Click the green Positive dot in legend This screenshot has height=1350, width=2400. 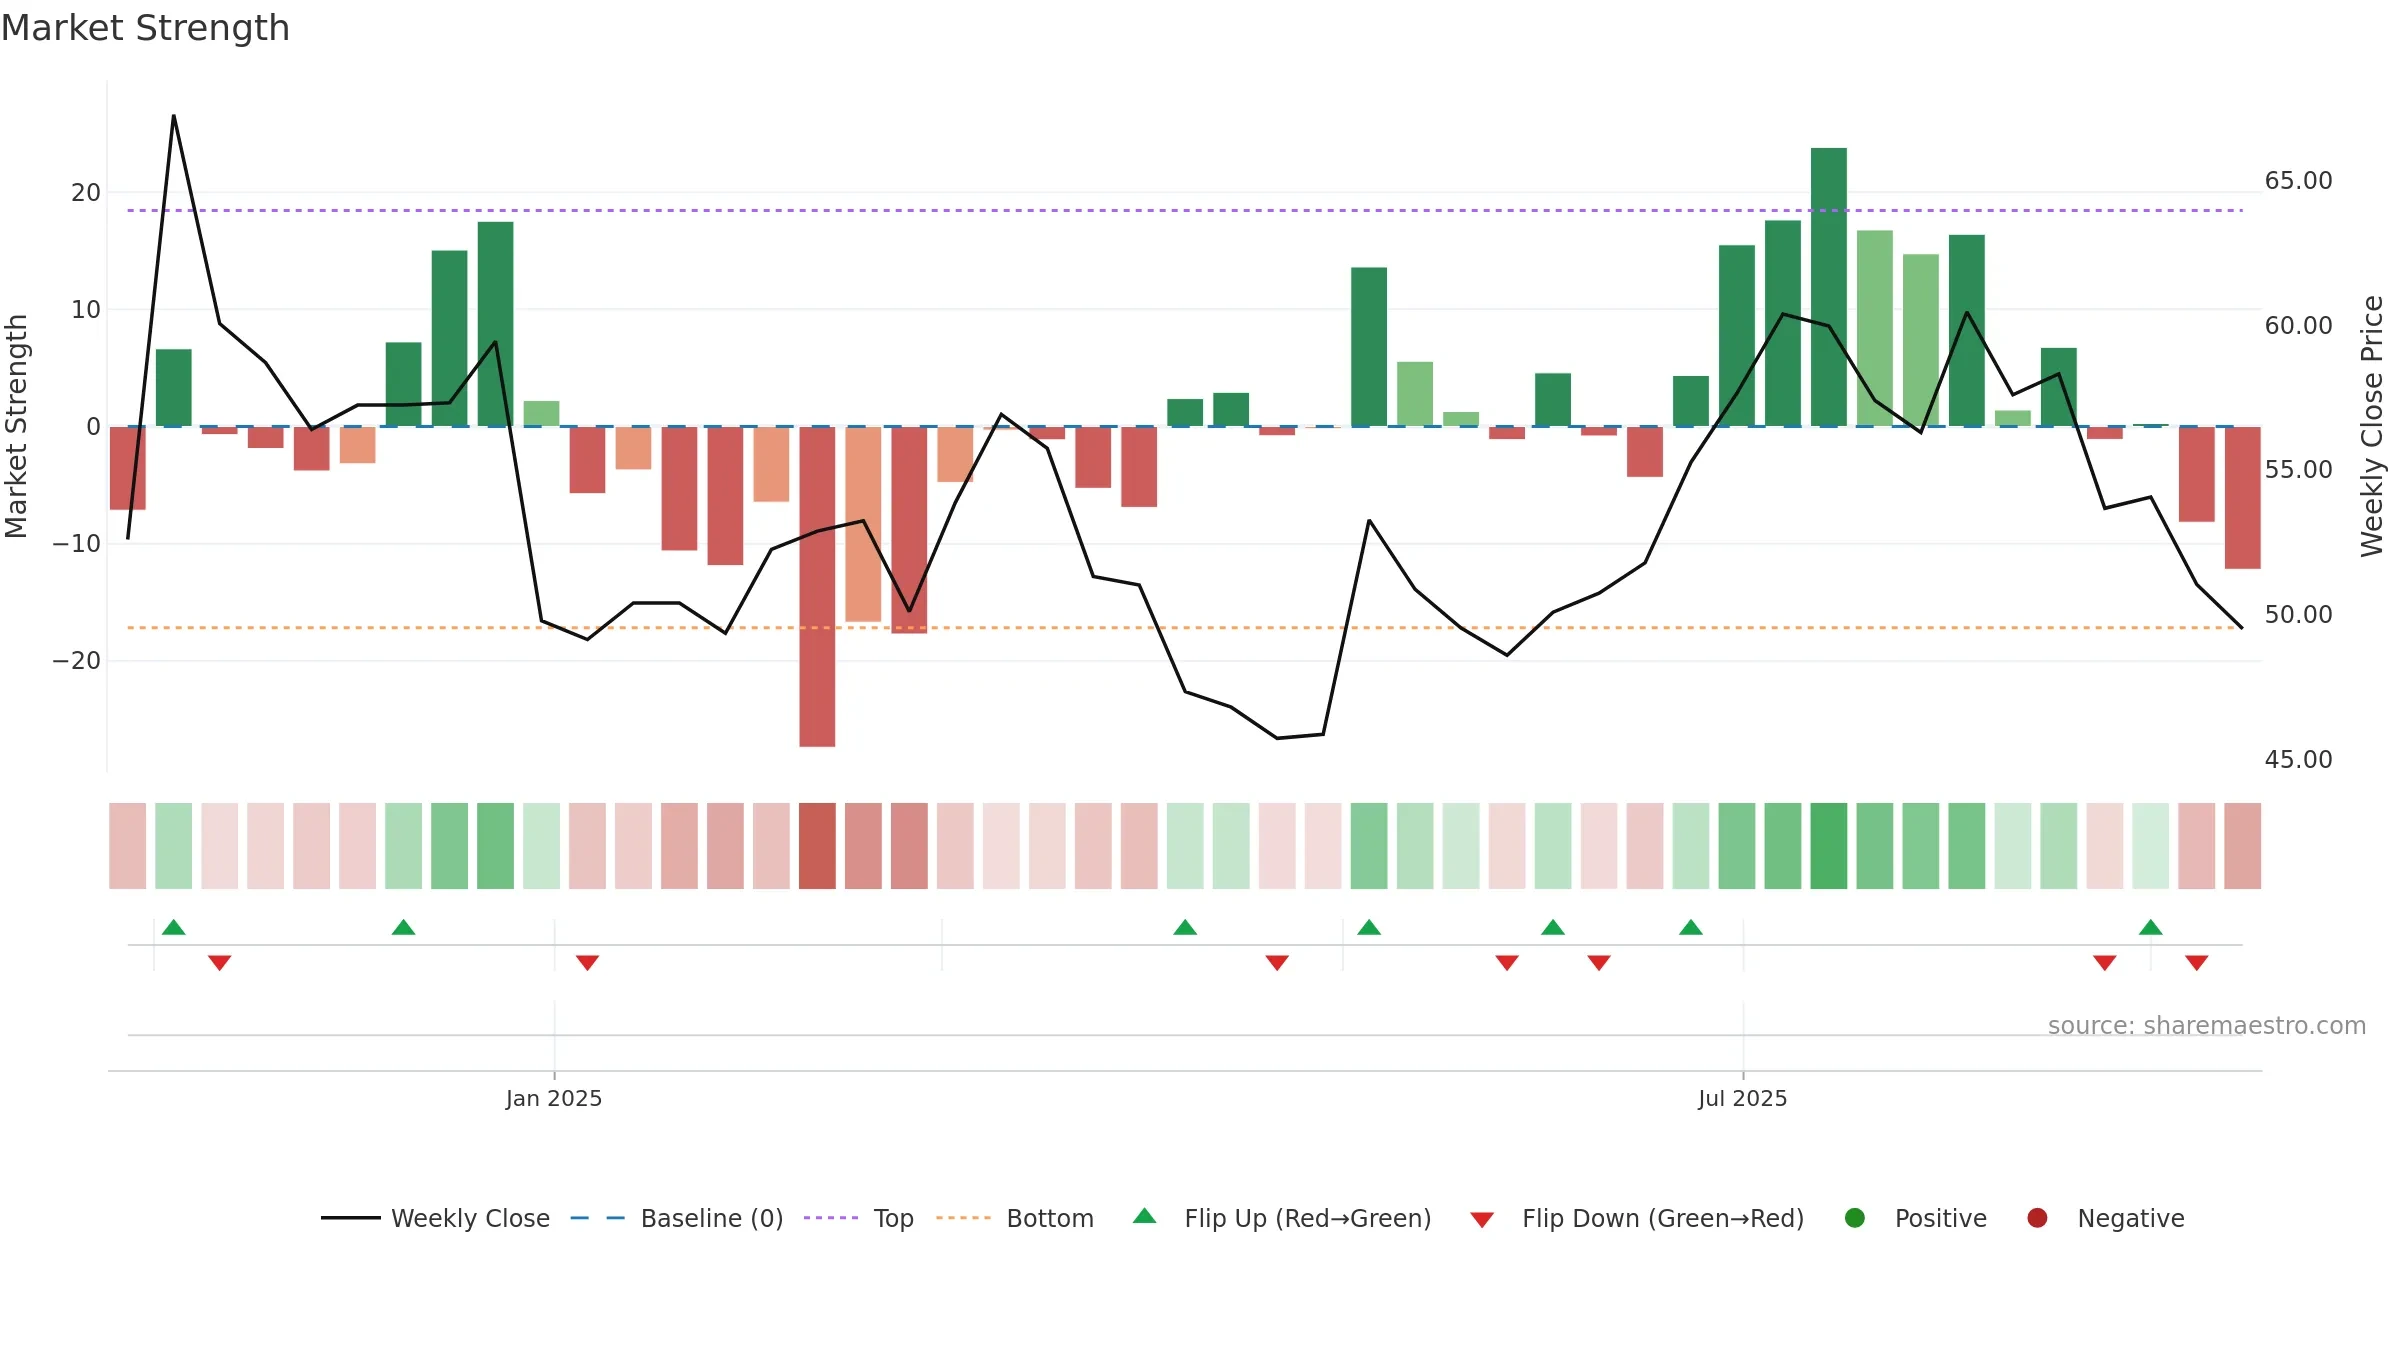coord(1855,1218)
